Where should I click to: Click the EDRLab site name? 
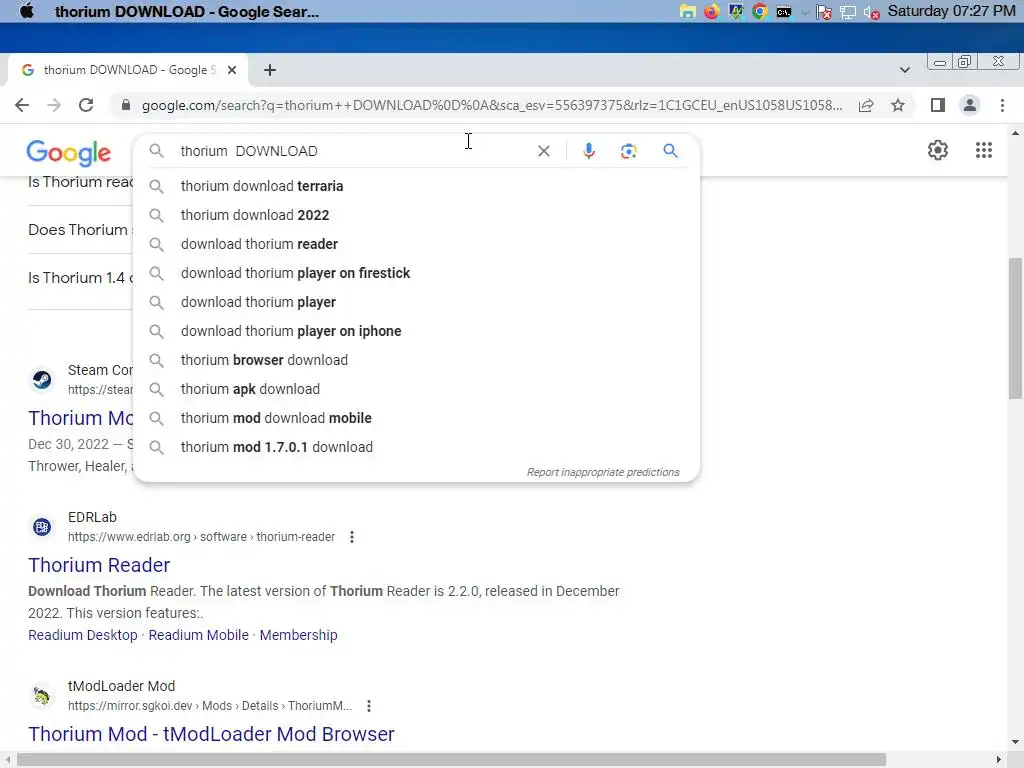coord(92,517)
